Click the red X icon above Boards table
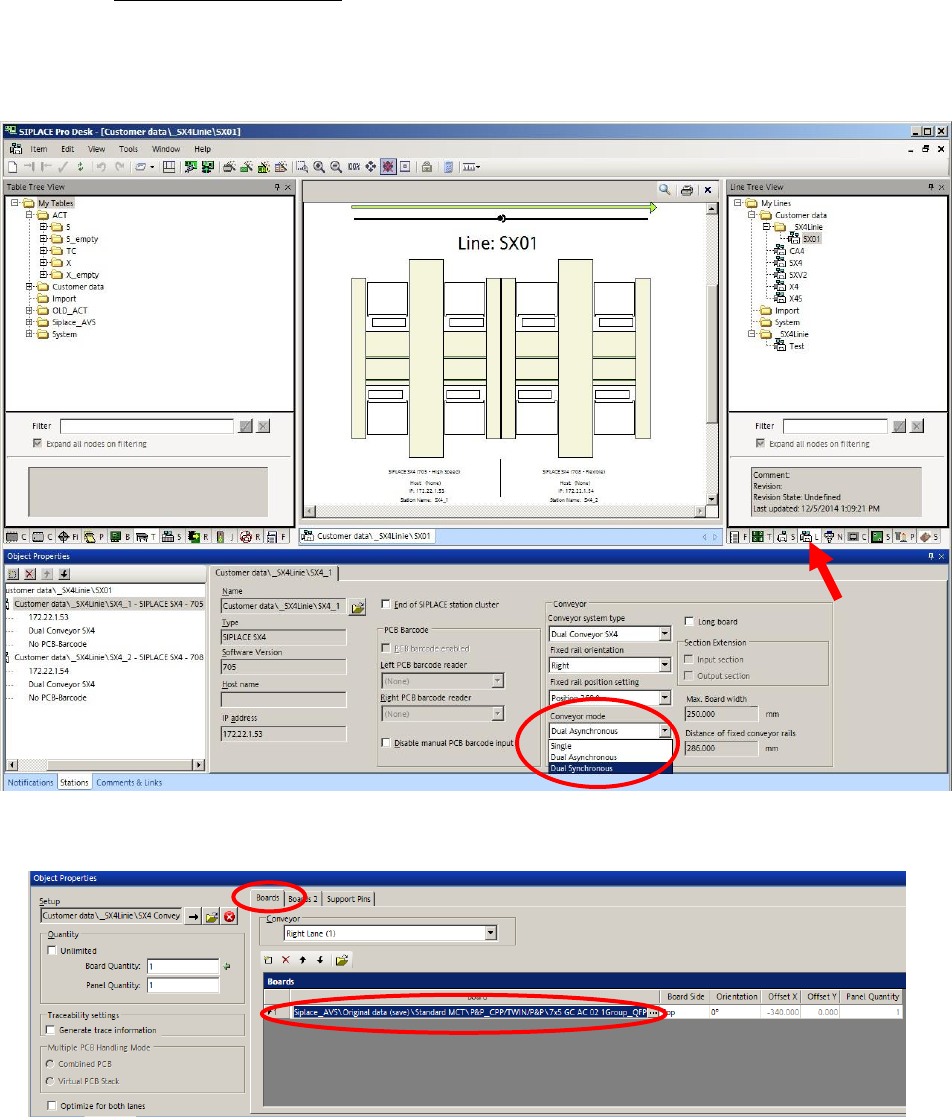The height and width of the screenshot is (1117, 952). [286, 960]
